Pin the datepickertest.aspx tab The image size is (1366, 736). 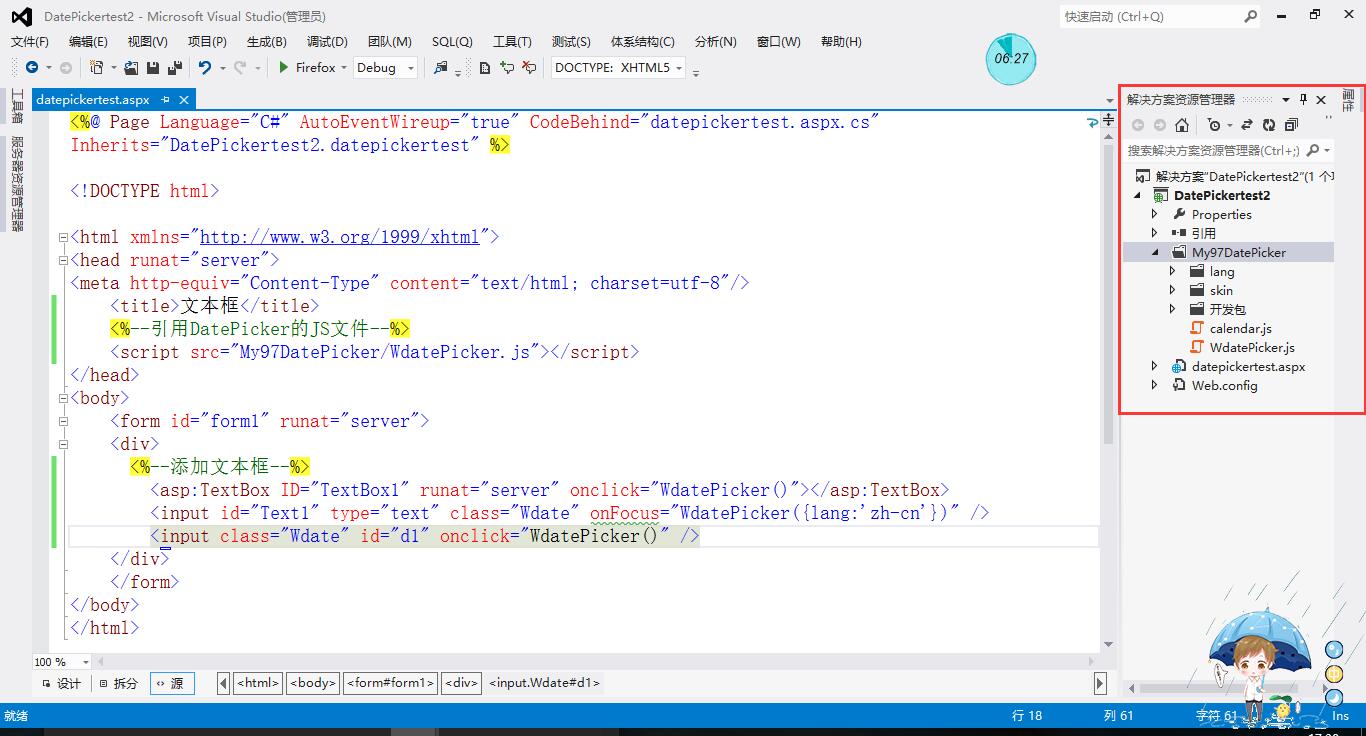pyautogui.click(x=166, y=99)
